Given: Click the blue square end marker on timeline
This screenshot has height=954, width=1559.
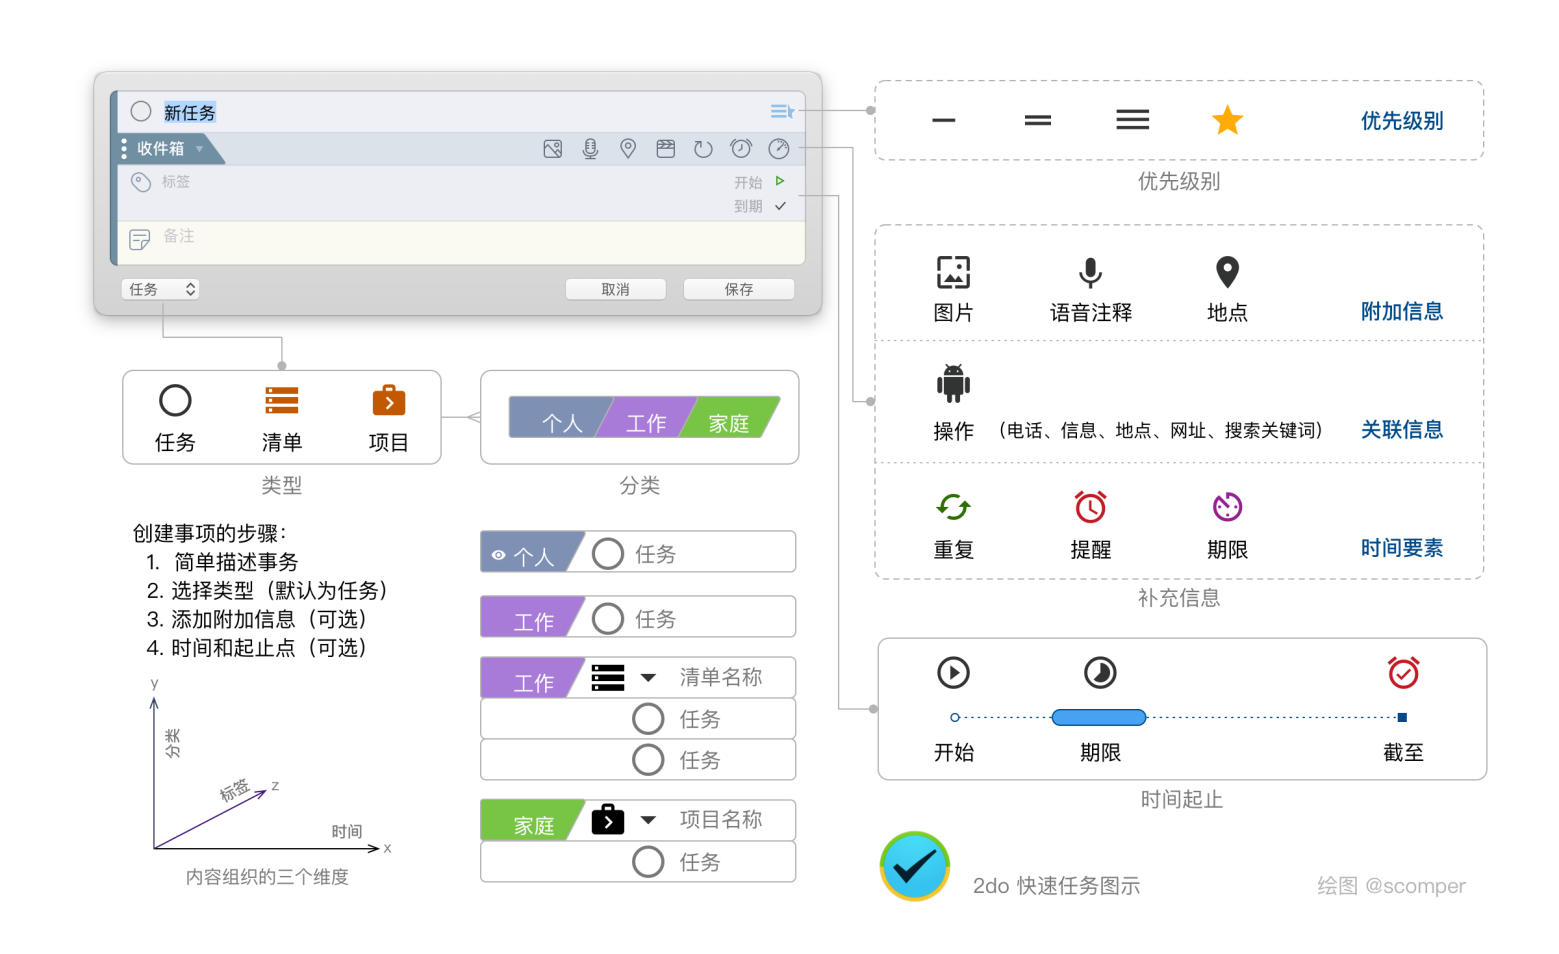Looking at the screenshot, I should (1402, 717).
